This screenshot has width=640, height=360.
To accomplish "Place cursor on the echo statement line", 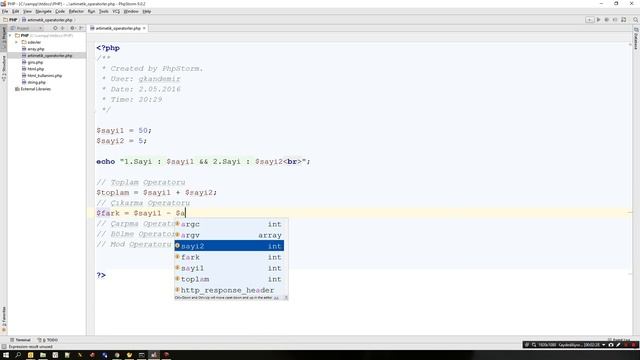I will click(203, 162).
